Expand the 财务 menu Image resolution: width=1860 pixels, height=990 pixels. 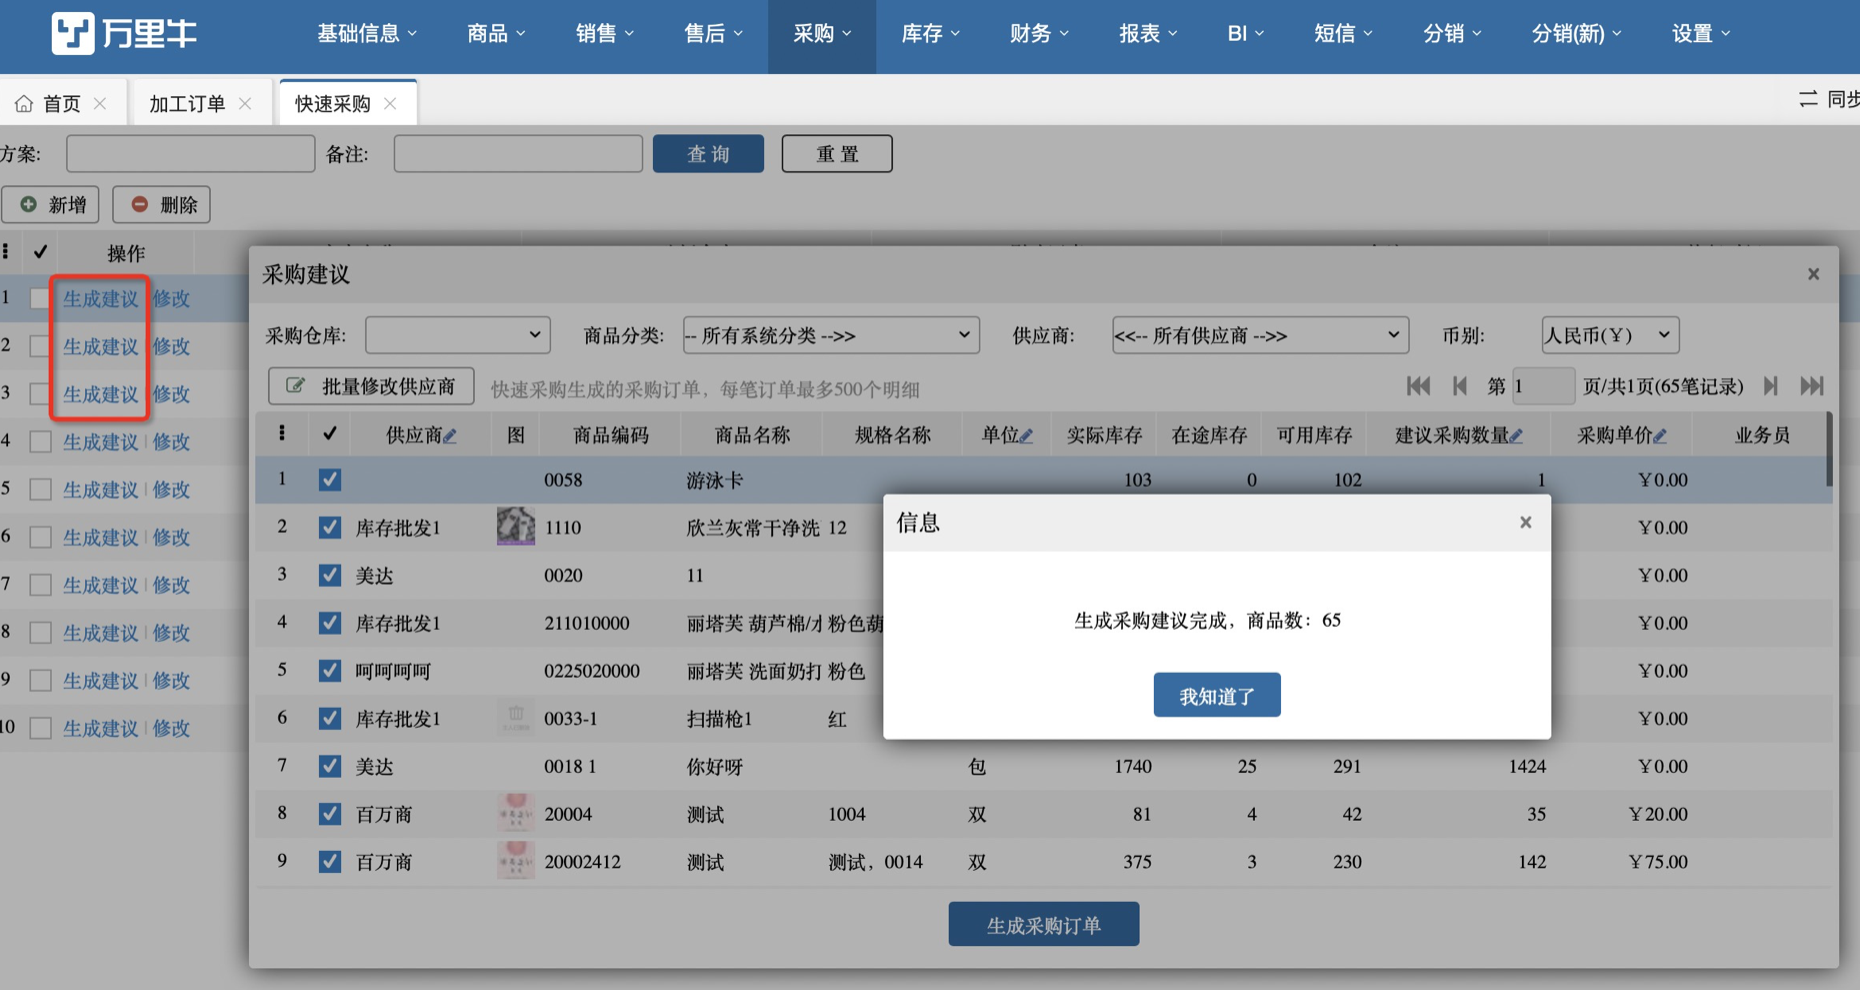pyautogui.click(x=1039, y=34)
